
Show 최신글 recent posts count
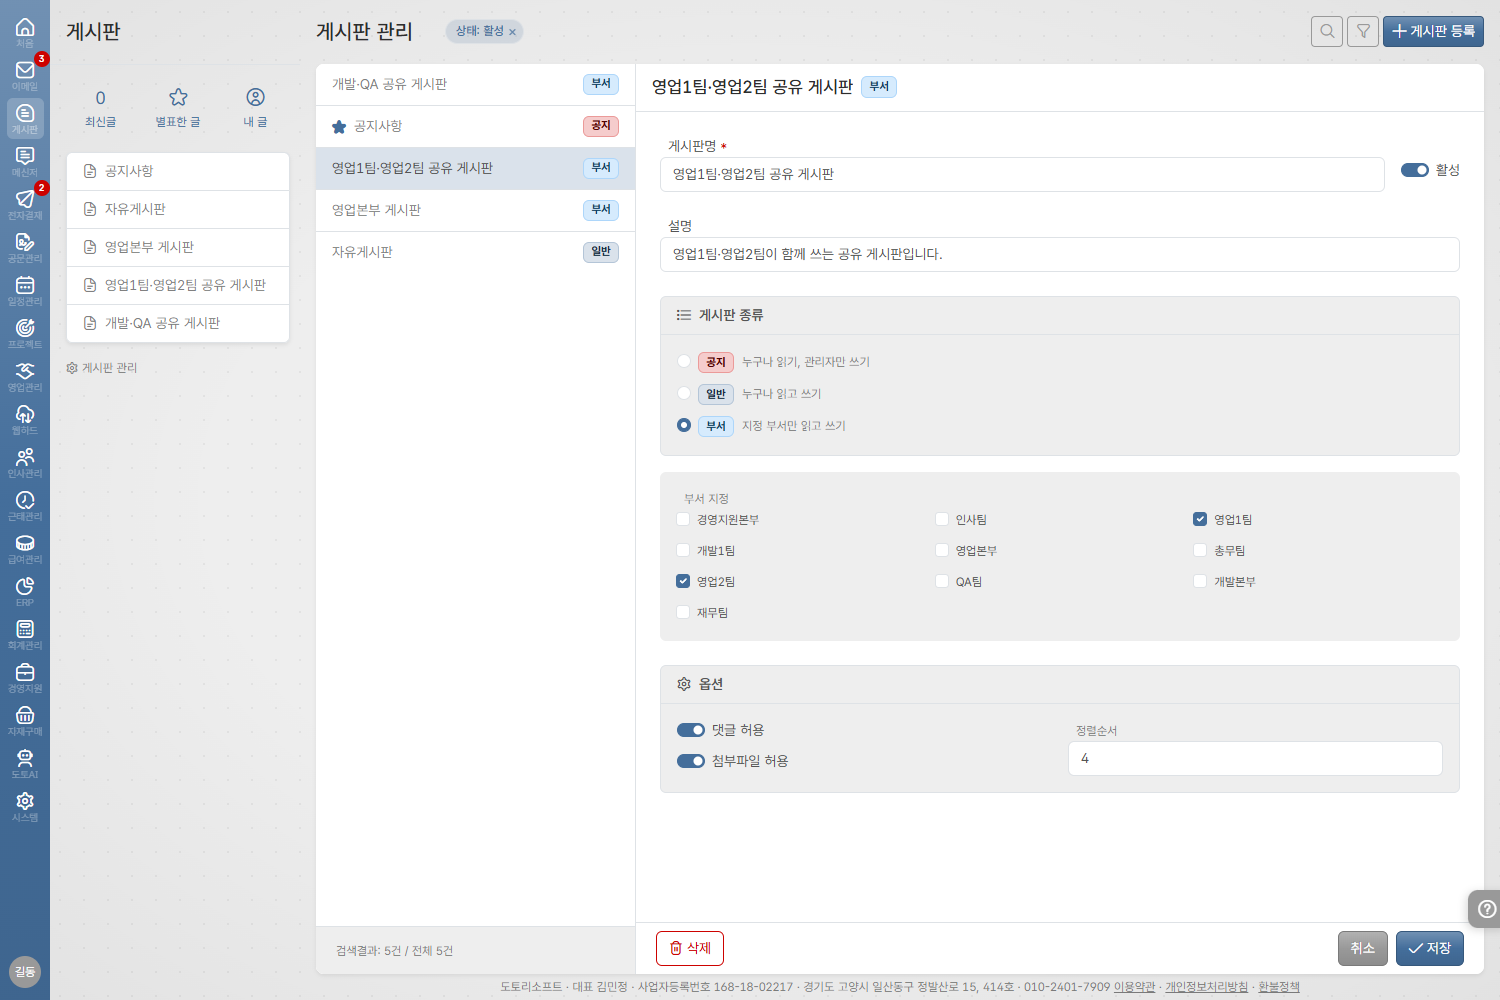[x=100, y=108]
